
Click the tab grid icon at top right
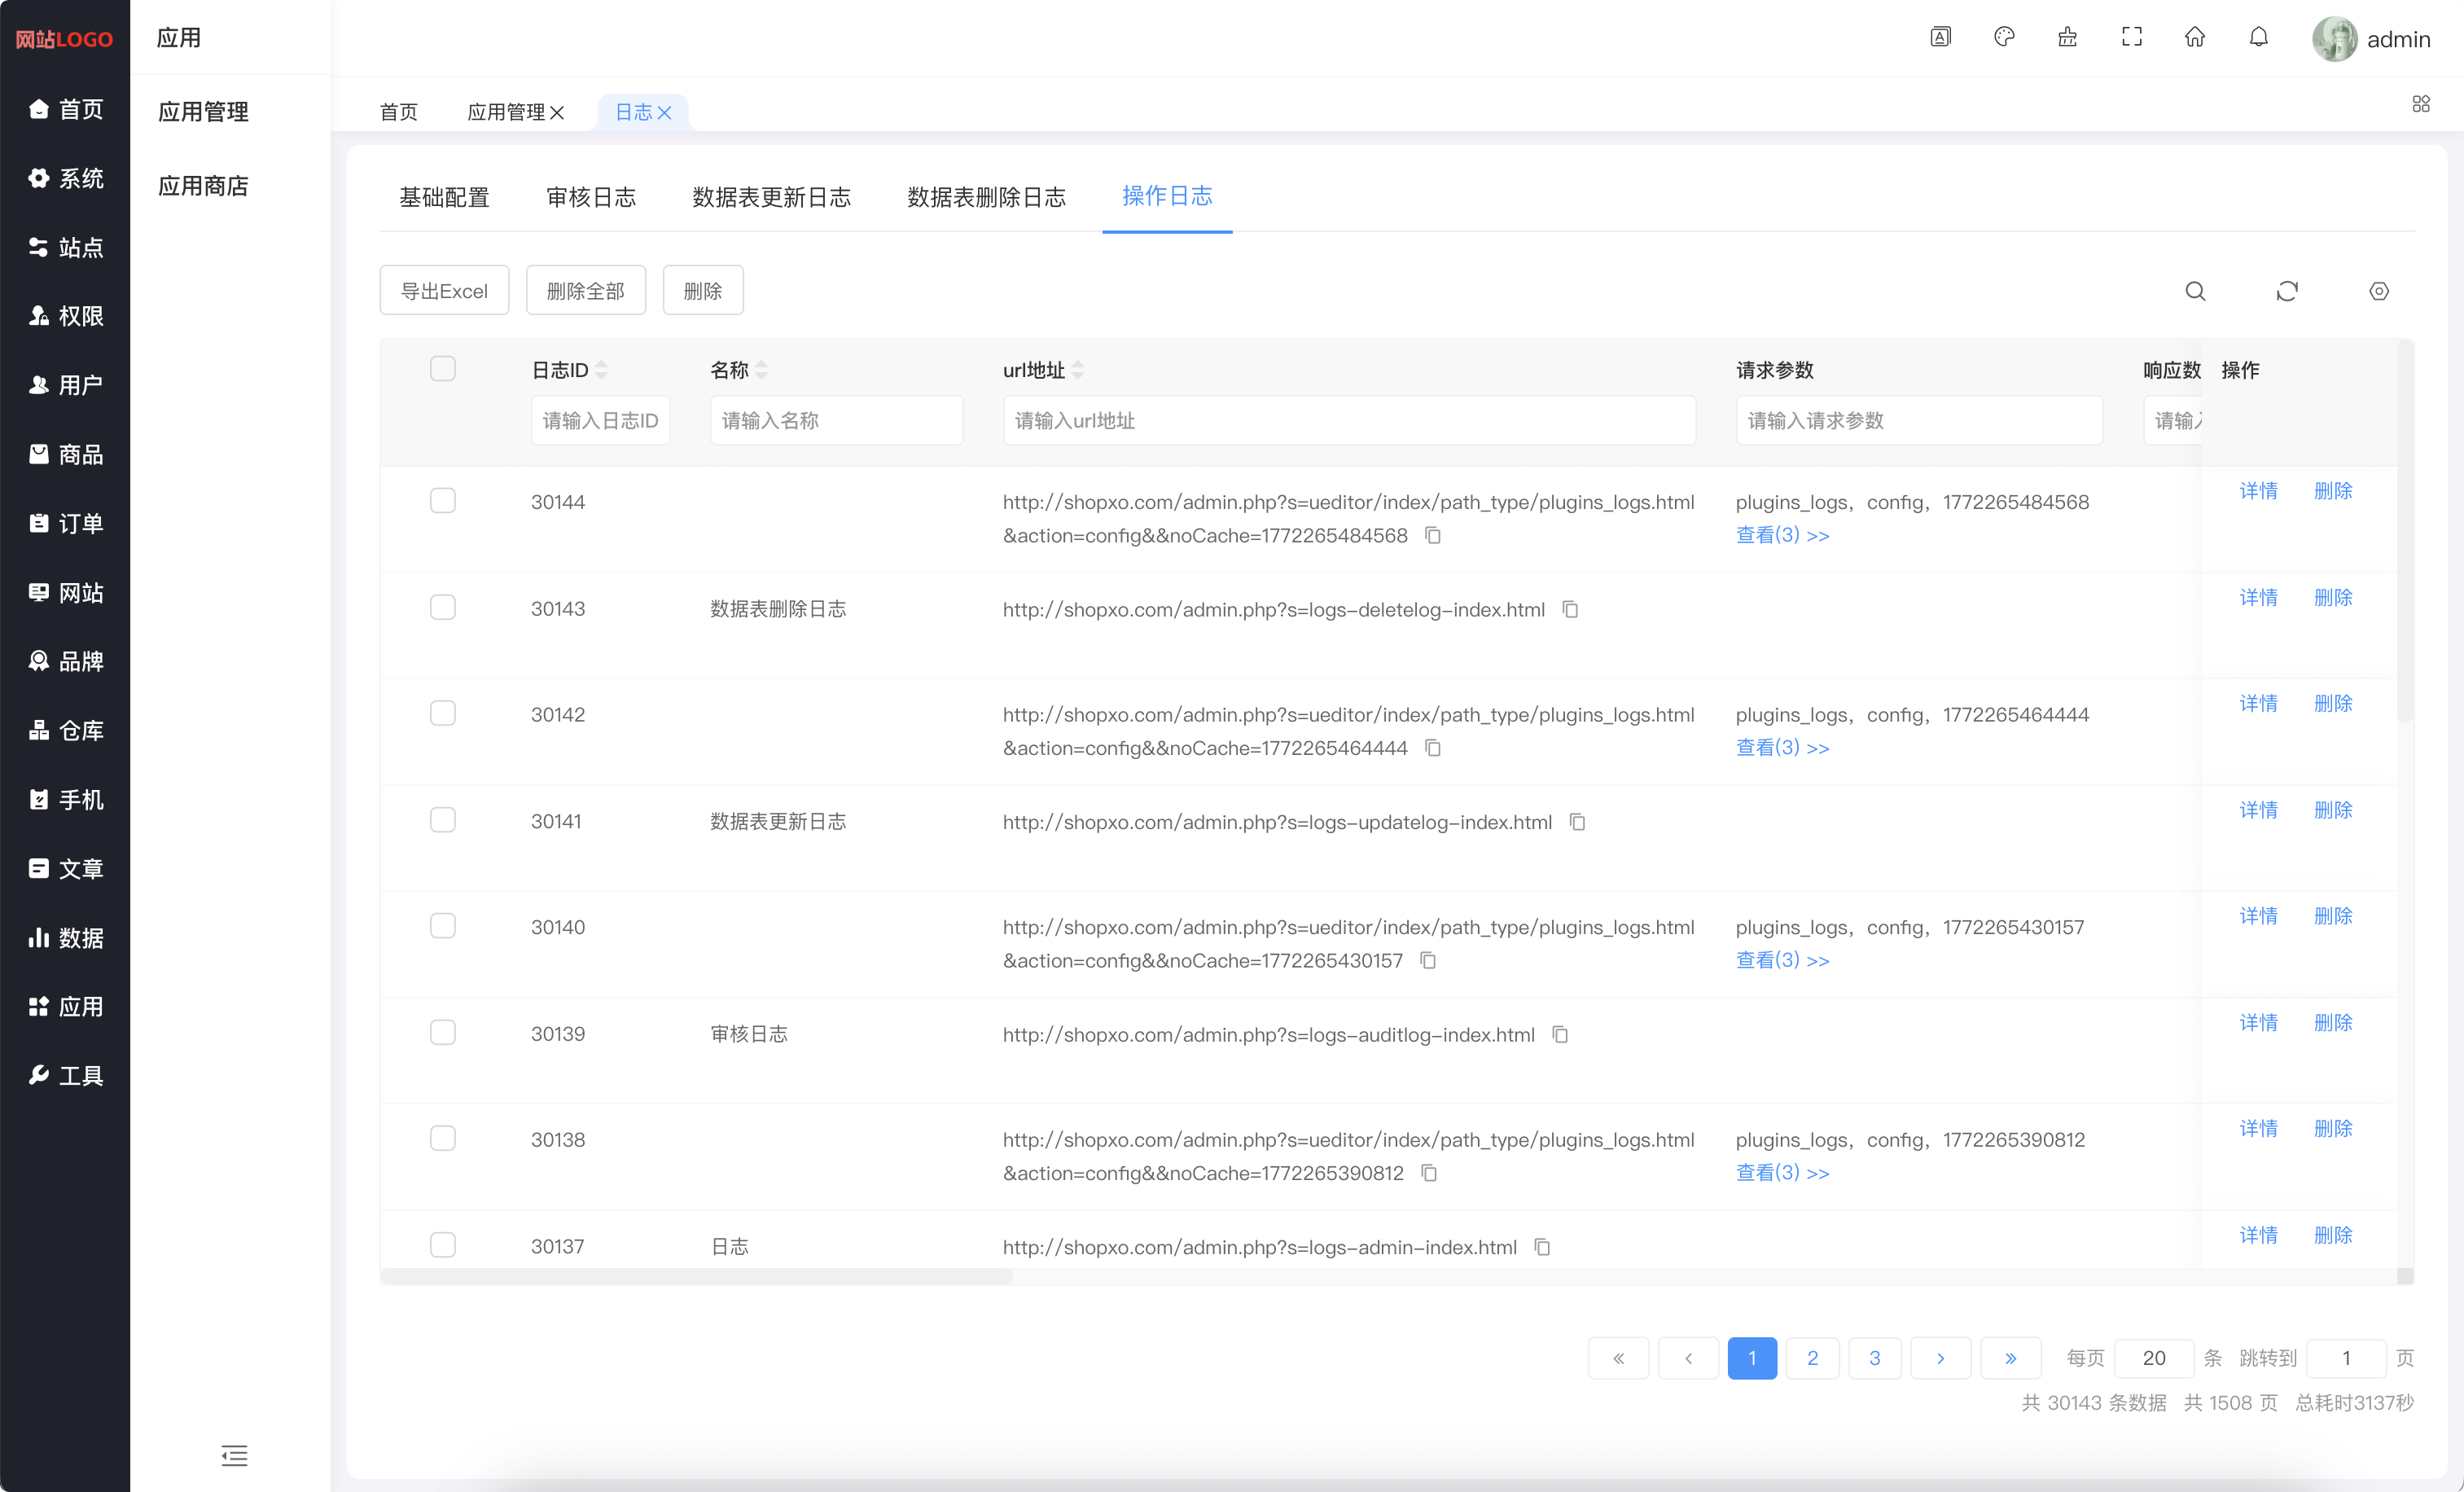tap(2420, 104)
